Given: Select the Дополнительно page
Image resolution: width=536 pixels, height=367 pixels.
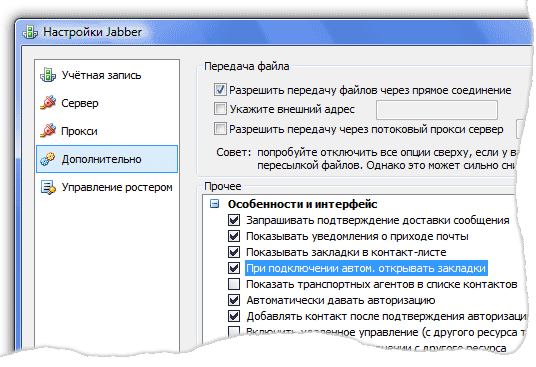Looking at the screenshot, I should pos(107,159).
